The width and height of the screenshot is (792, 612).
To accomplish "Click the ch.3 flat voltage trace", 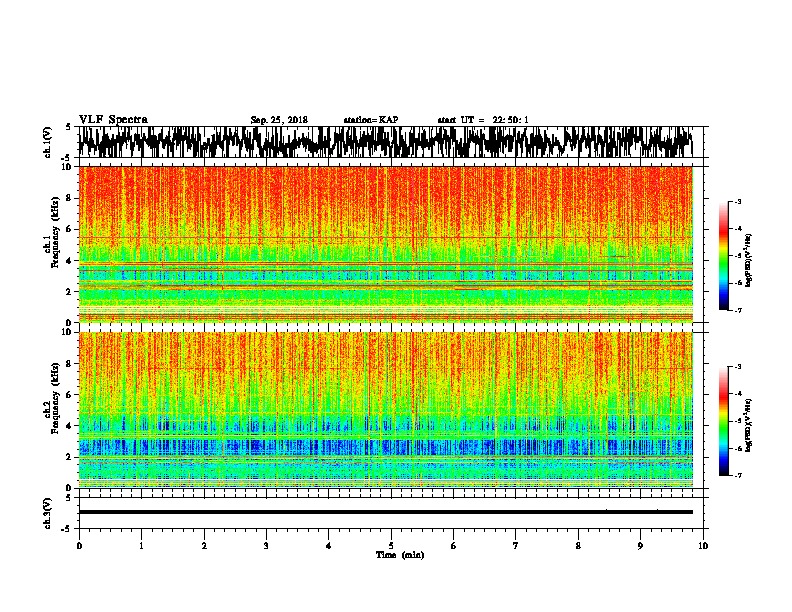I will click(385, 512).
